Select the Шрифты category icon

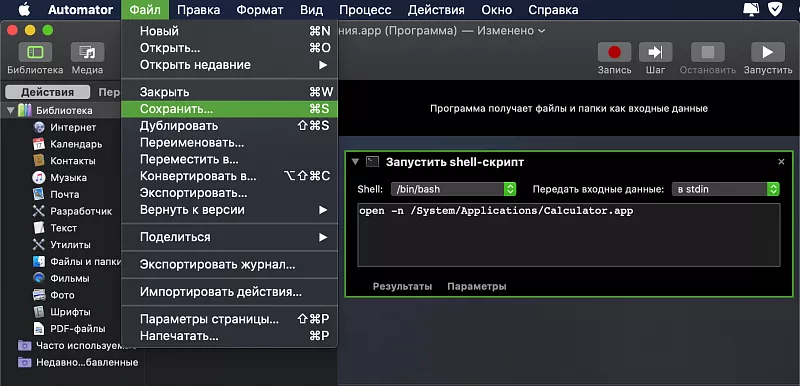click(39, 312)
